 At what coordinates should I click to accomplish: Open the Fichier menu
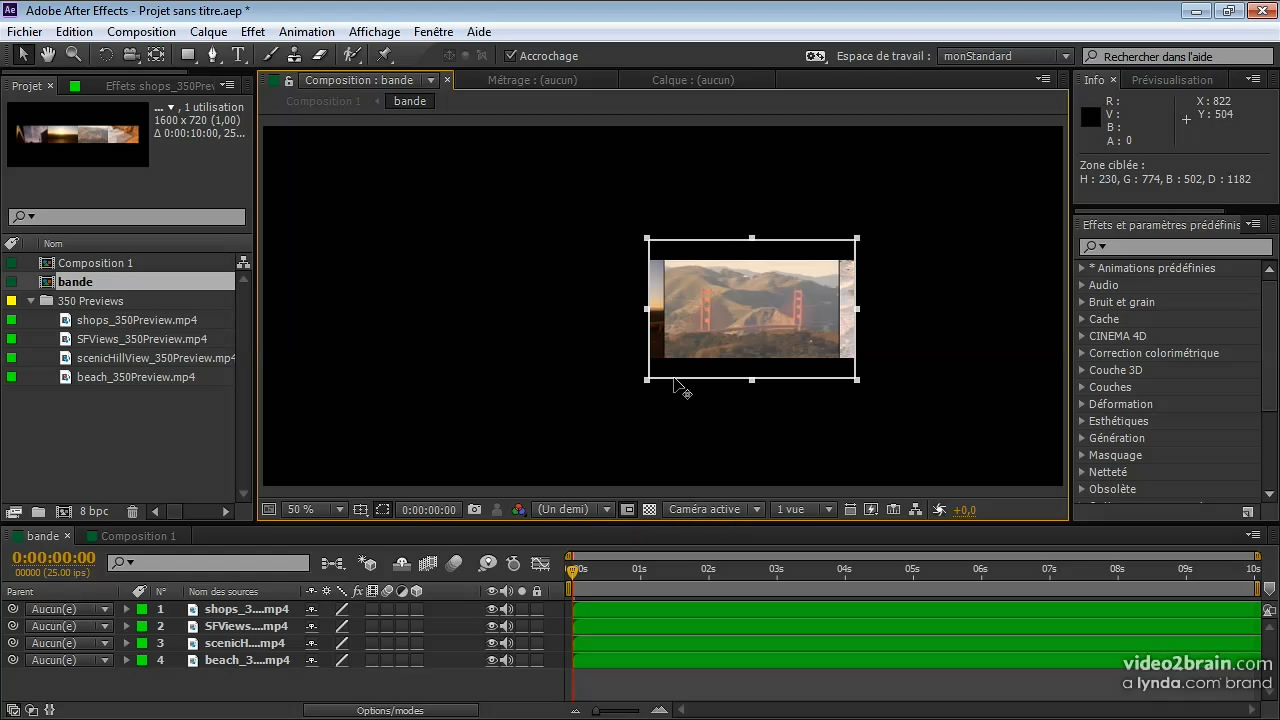tap(25, 32)
